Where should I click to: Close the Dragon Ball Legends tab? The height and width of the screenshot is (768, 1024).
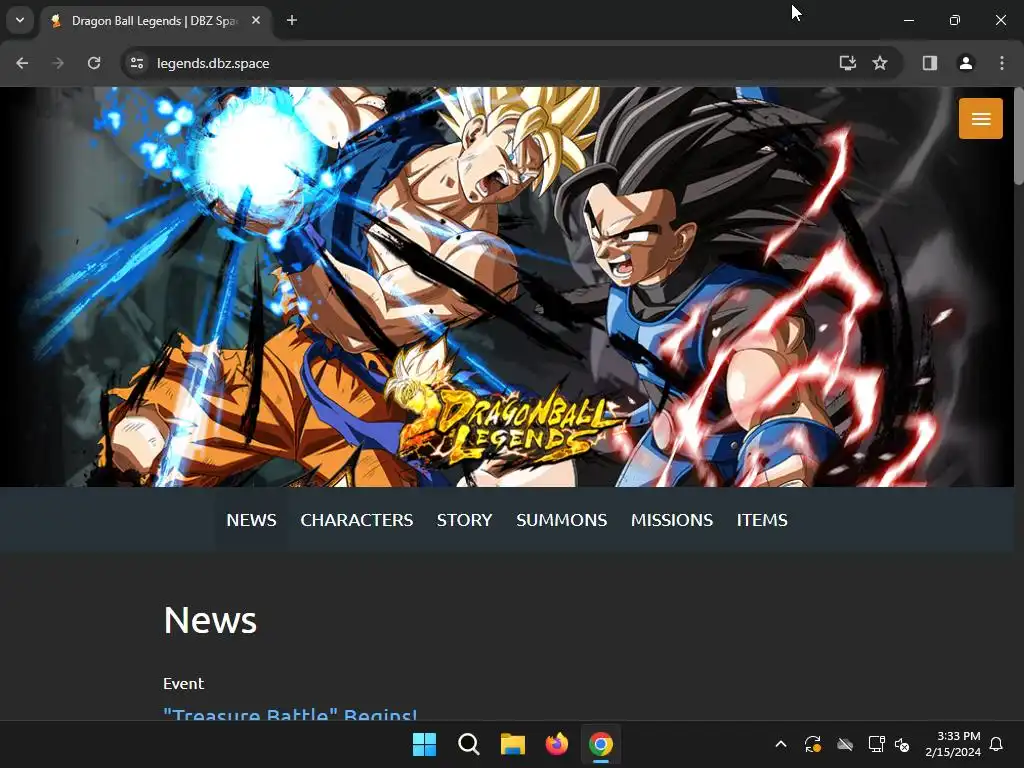click(256, 20)
